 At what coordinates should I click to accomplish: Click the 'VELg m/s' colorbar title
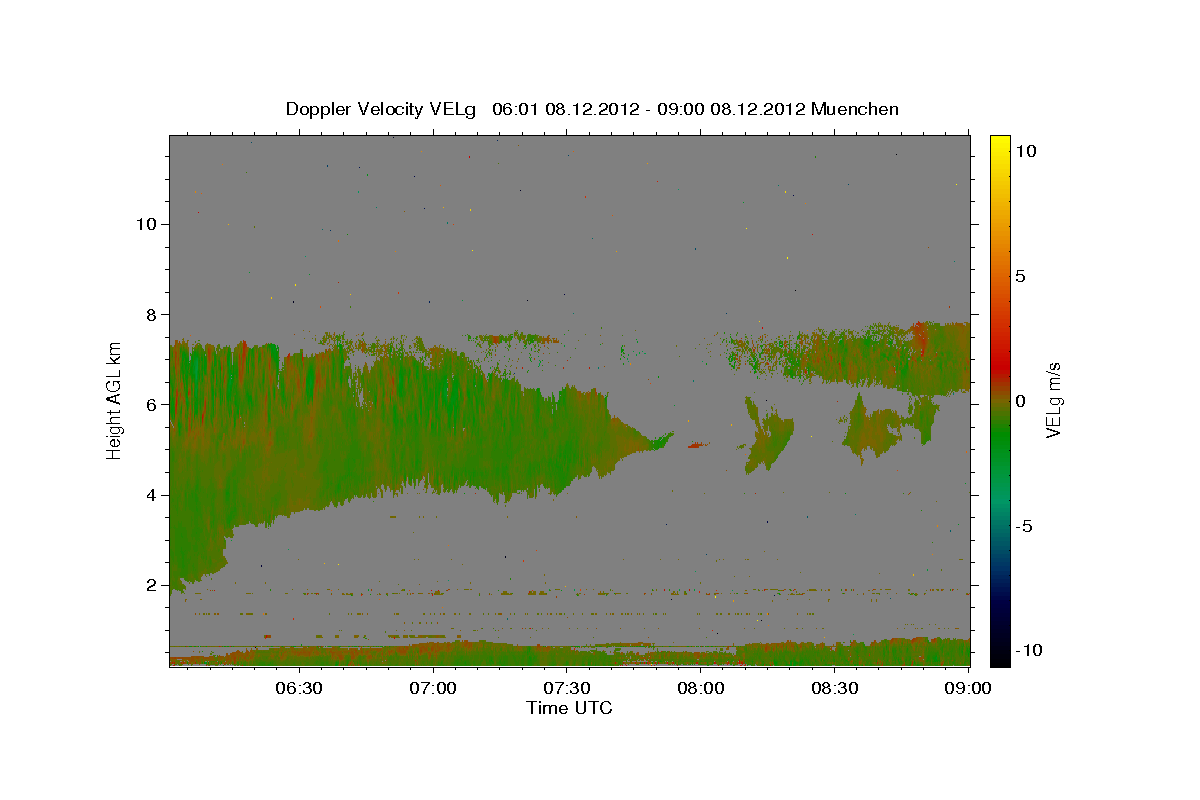click(x=1054, y=401)
